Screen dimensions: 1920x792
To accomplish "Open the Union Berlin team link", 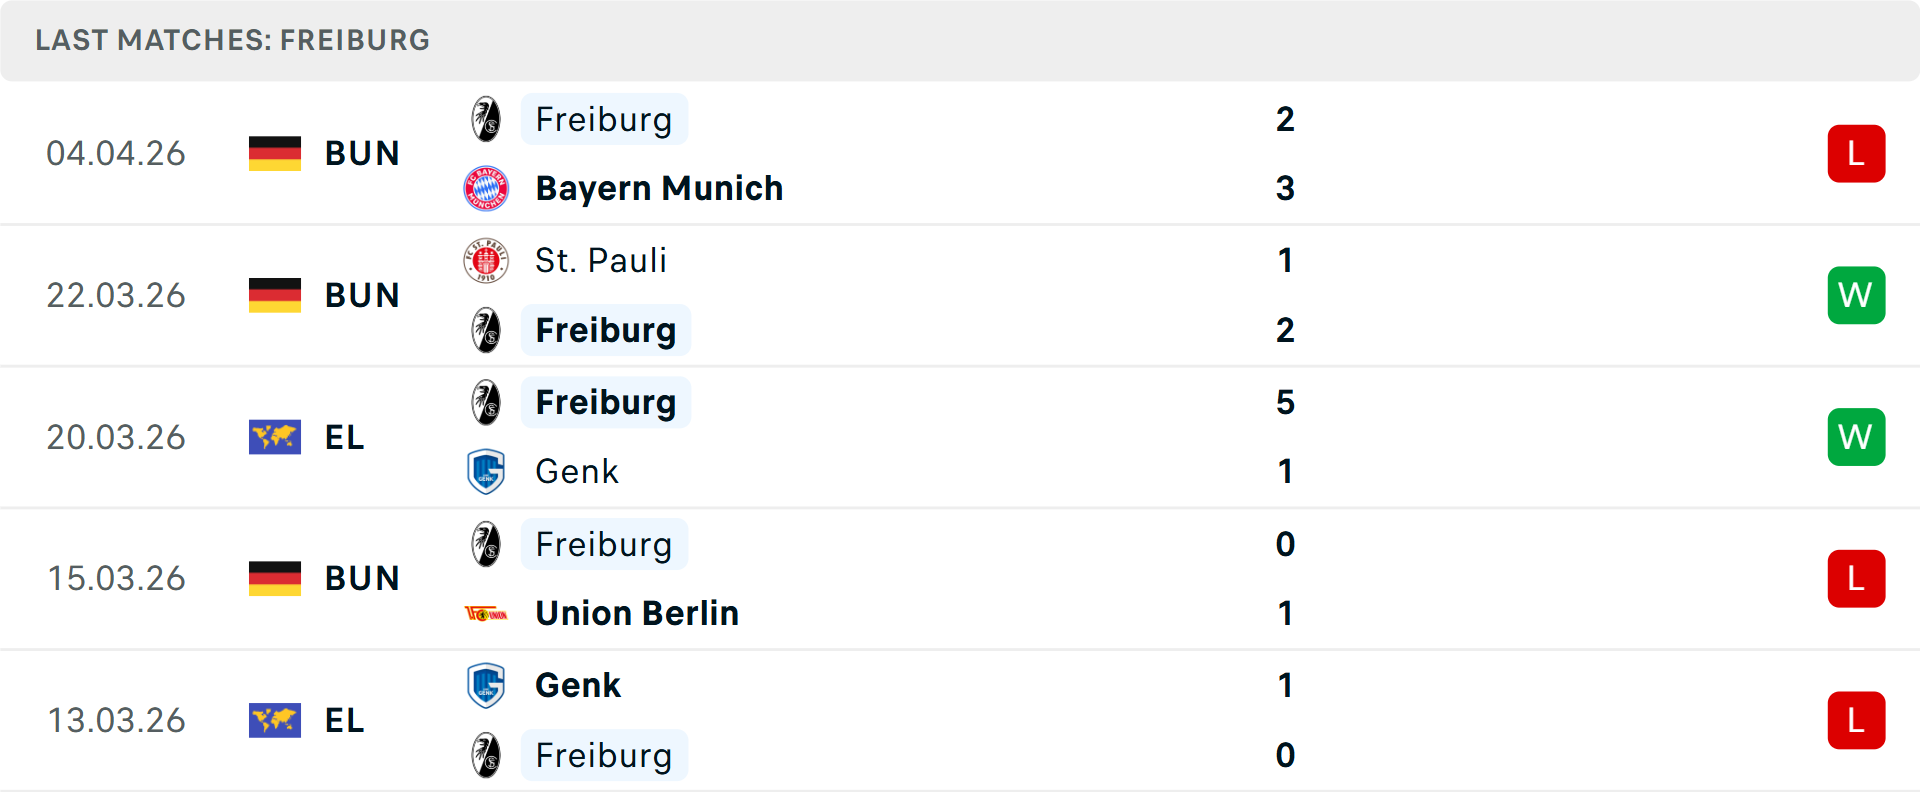I will (x=637, y=613).
